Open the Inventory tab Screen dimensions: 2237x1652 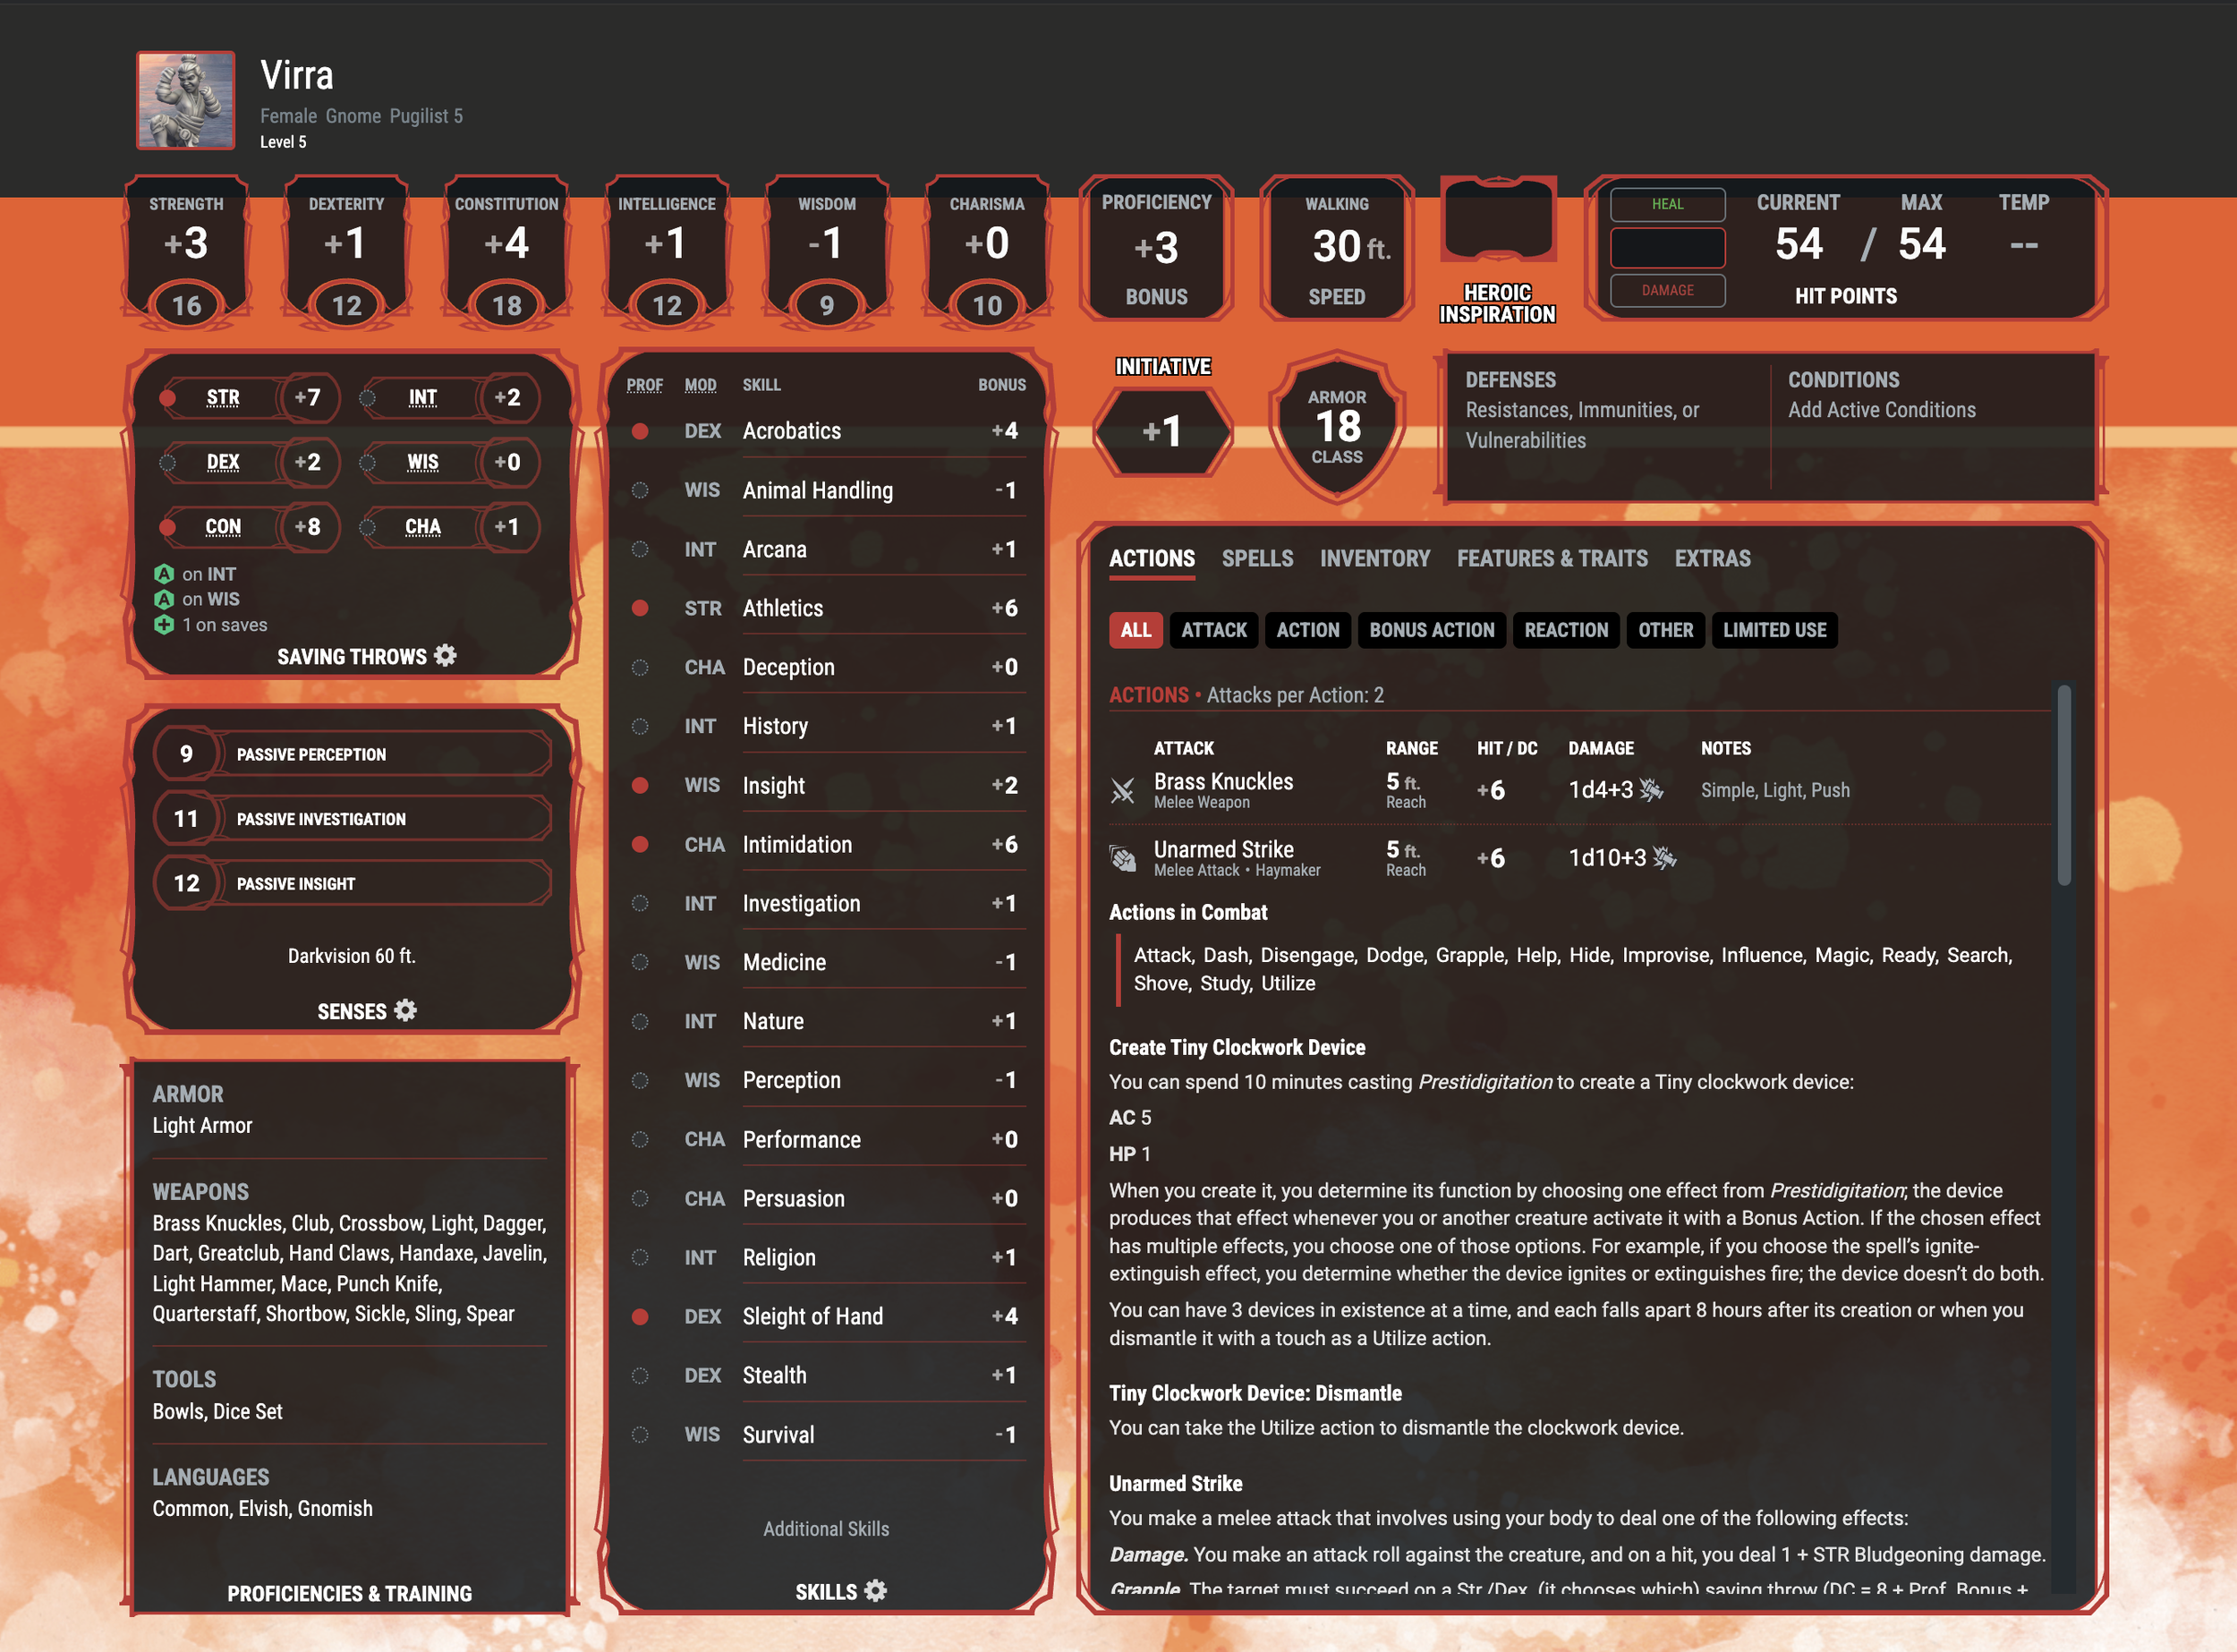(x=1374, y=558)
